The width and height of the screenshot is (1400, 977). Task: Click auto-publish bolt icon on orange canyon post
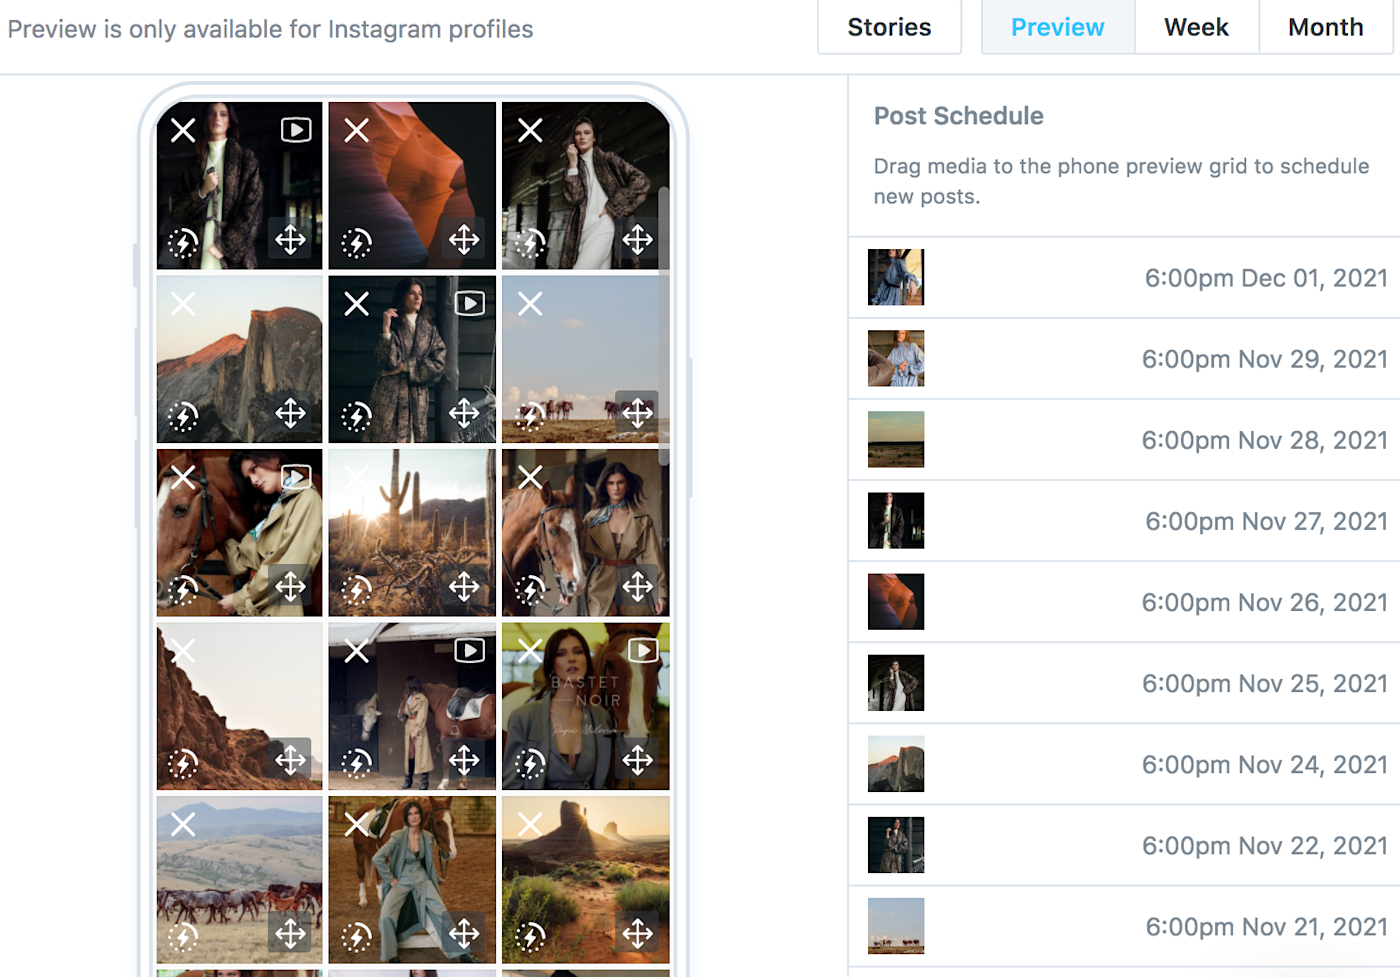coord(357,243)
